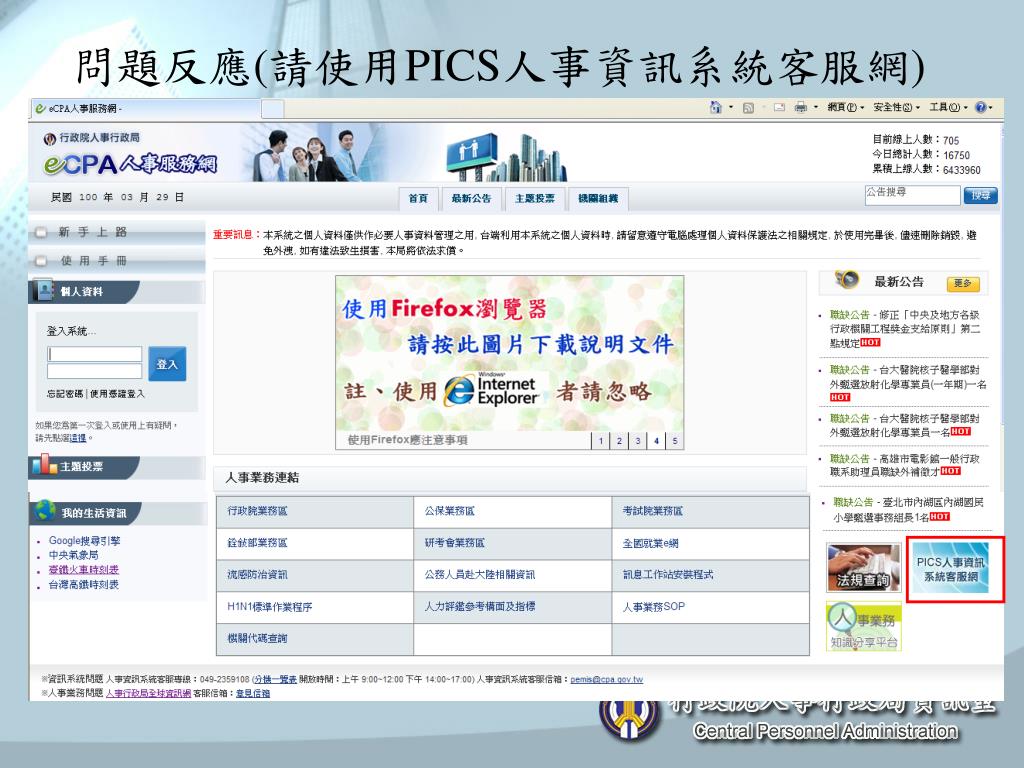Screen dimensions: 1024x768
Task: Open the 公務人員赴大陸相關資訊 link
Action: click(x=480, y=575)
